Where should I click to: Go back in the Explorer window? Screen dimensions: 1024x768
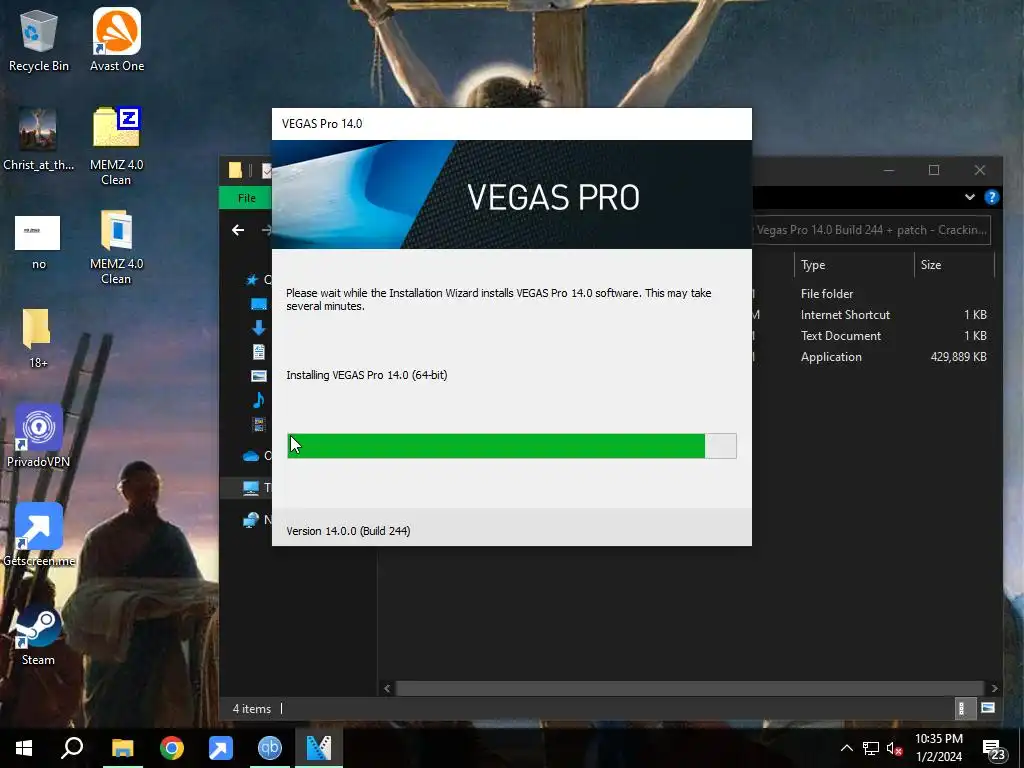[238, 230]
